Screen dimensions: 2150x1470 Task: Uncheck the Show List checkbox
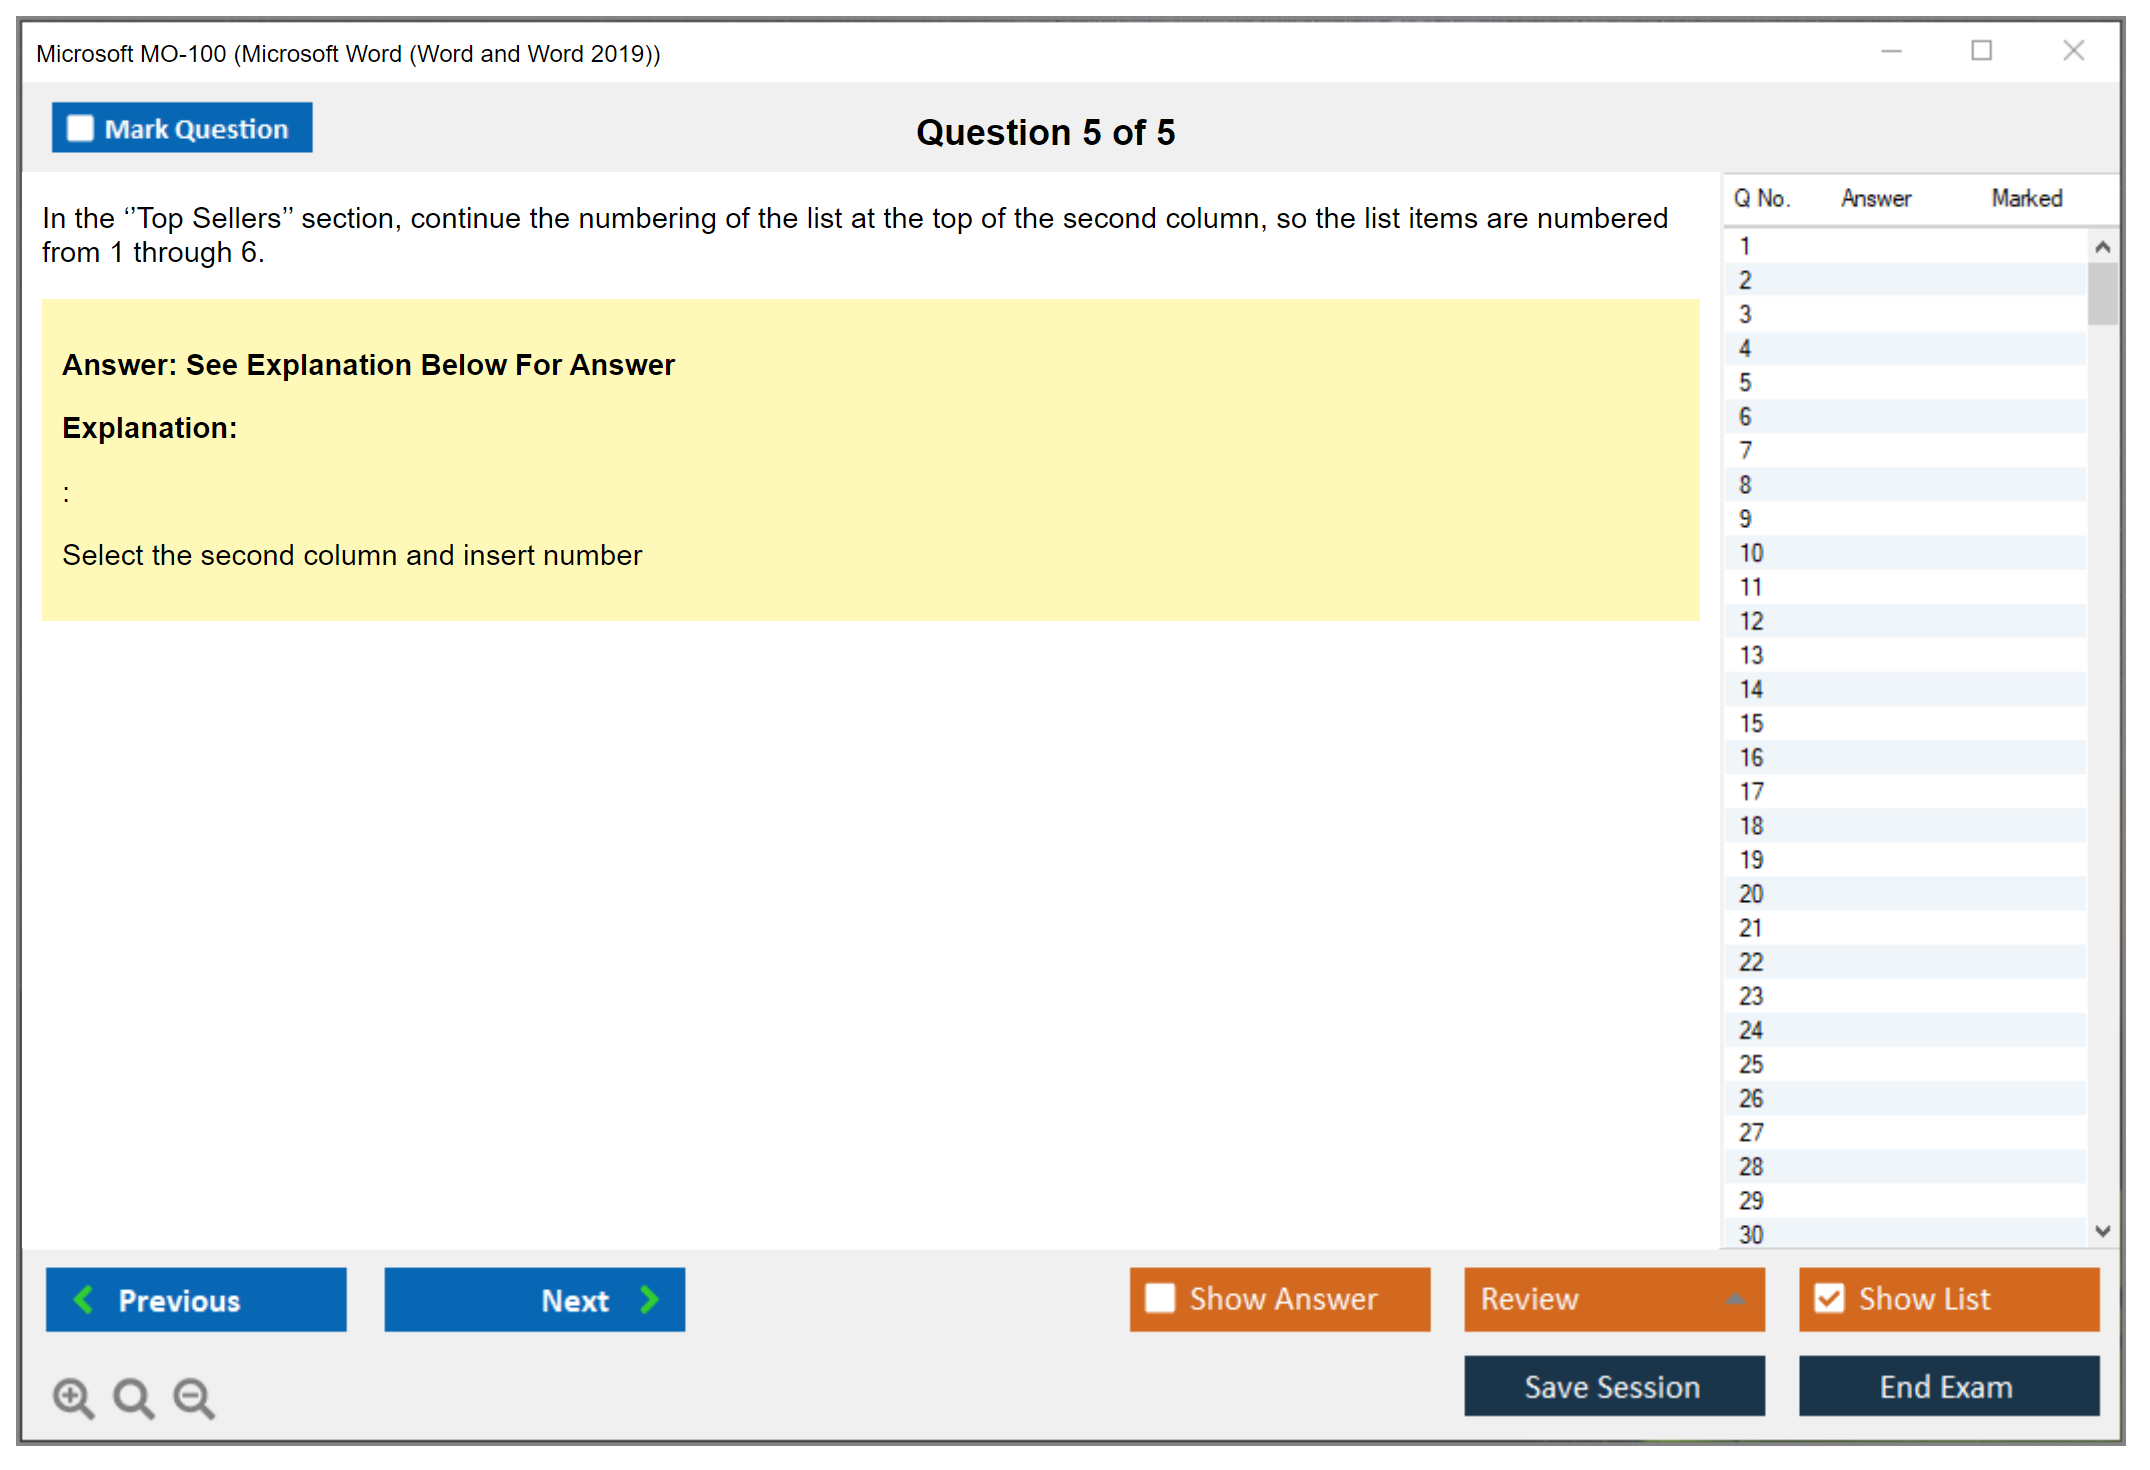tap(1829, 1298)
